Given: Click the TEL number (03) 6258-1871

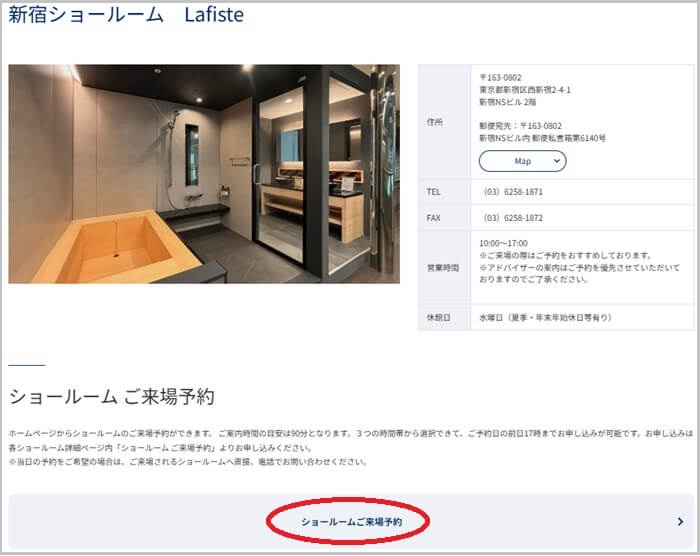Looking at the screenshot, I should 512,192.
